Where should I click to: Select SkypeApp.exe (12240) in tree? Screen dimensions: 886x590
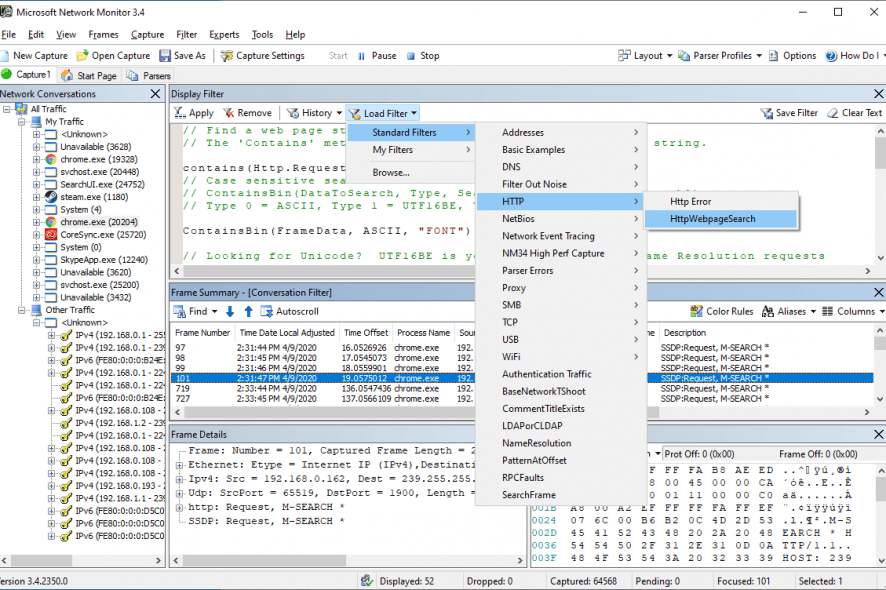104,260
